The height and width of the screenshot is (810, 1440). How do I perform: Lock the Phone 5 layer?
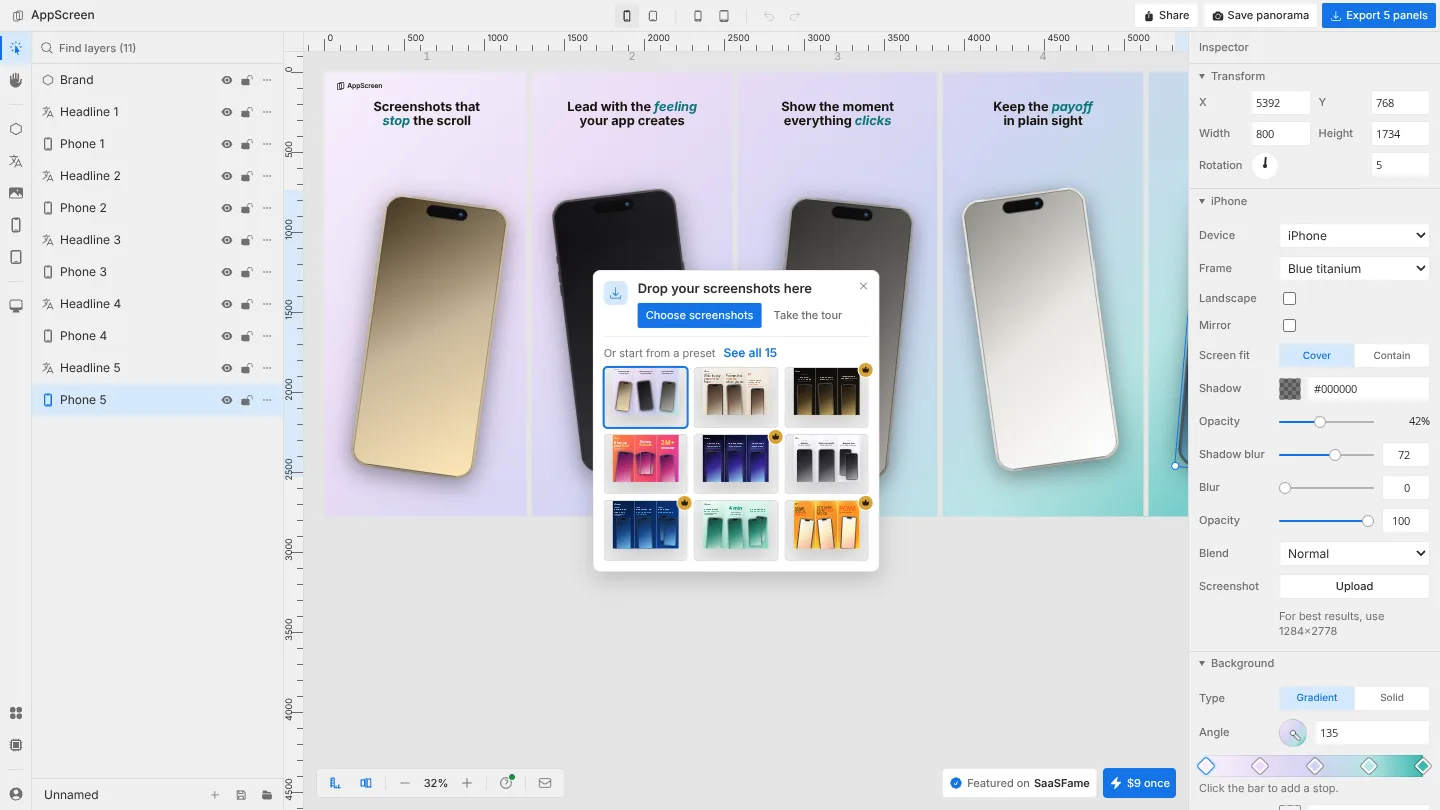pos(247,400)
